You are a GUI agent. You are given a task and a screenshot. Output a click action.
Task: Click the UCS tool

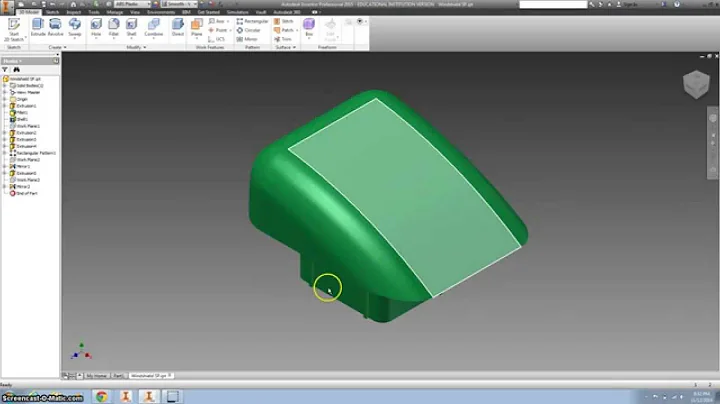[x=217, y=39]
